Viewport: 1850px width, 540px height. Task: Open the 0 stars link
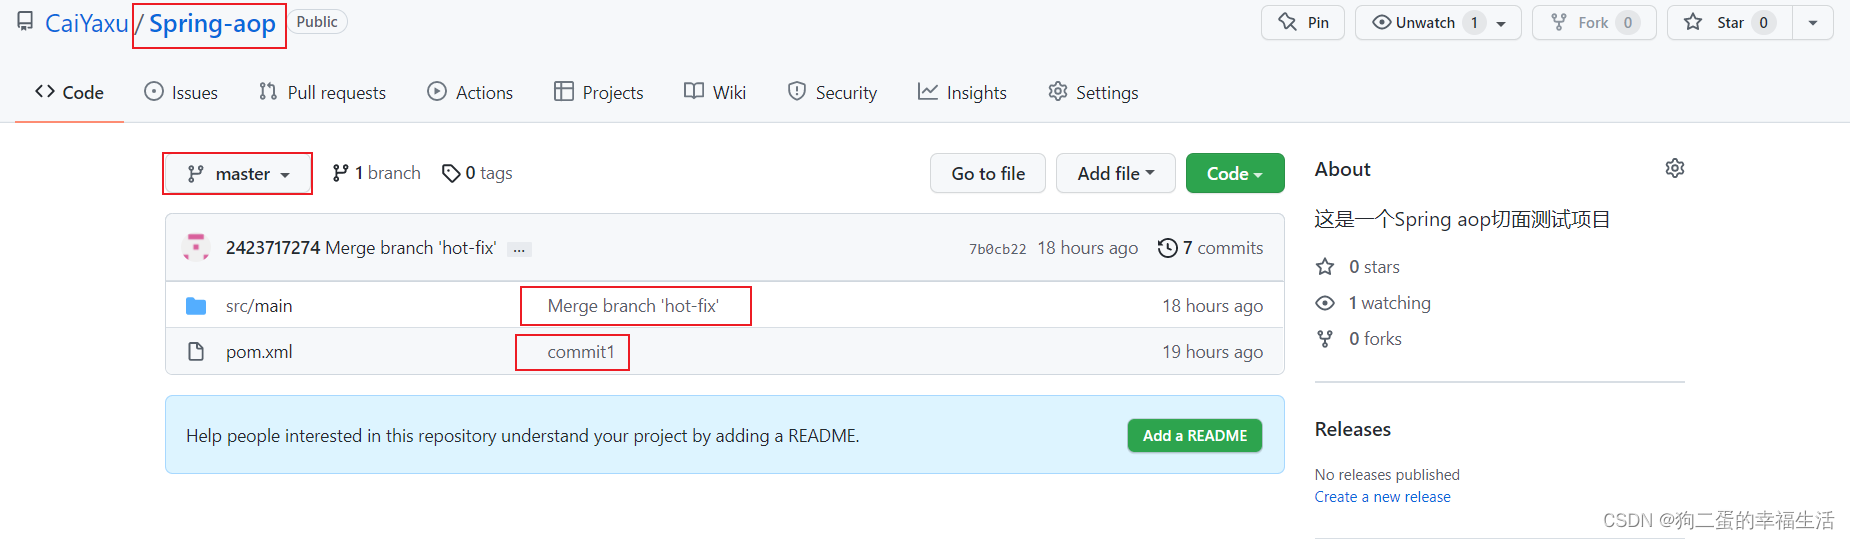[1358, 267]
